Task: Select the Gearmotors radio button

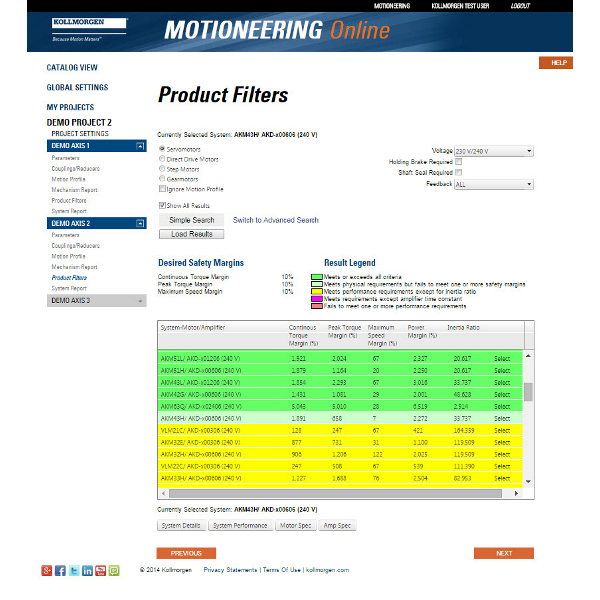Action: (162, 179)
